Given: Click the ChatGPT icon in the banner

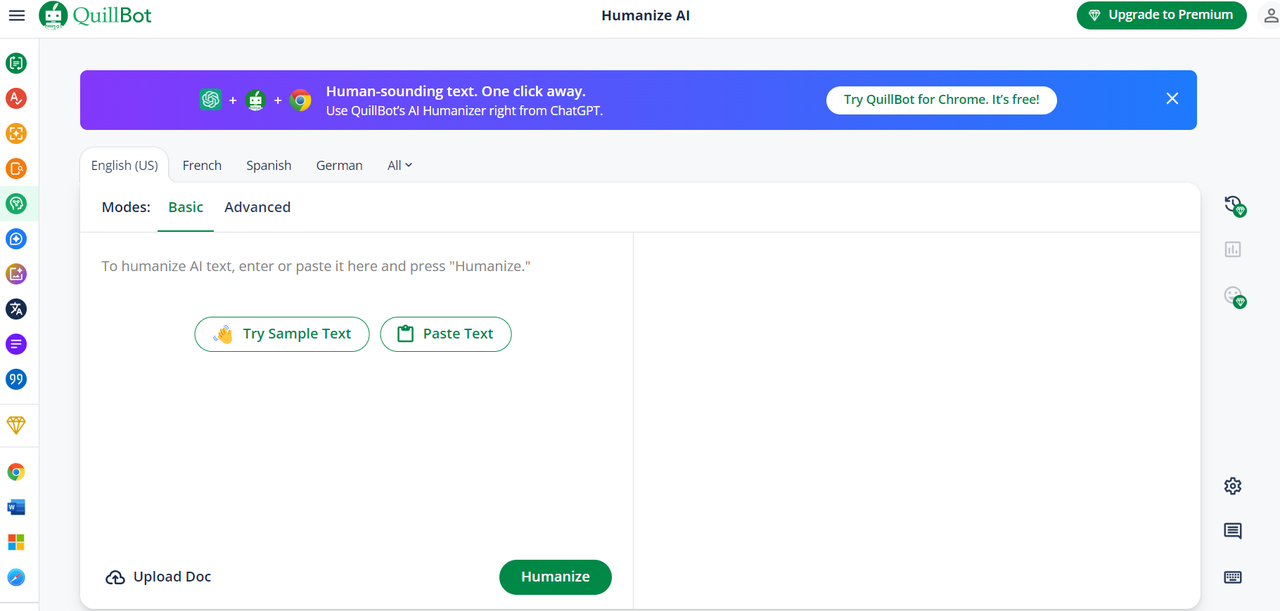Looking at the screenshot, I should pos(210,100).
